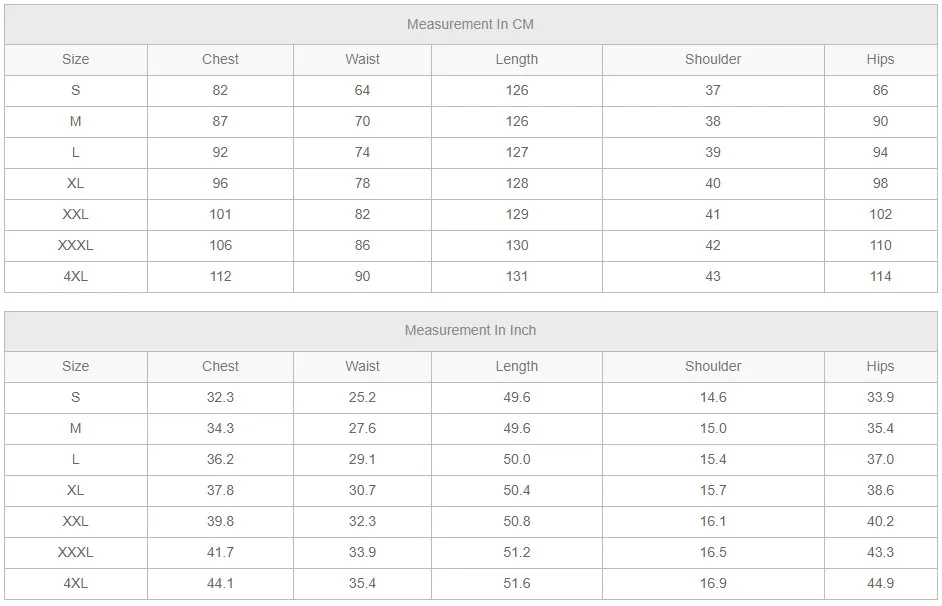The image size is (942, 606).
Task: Click the Waist header in the Inch table
Action: click(362, 366)
